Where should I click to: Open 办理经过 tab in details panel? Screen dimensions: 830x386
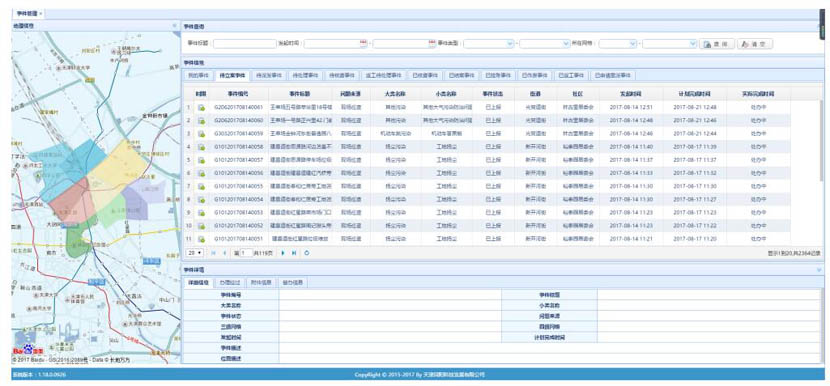pos(230,283)
